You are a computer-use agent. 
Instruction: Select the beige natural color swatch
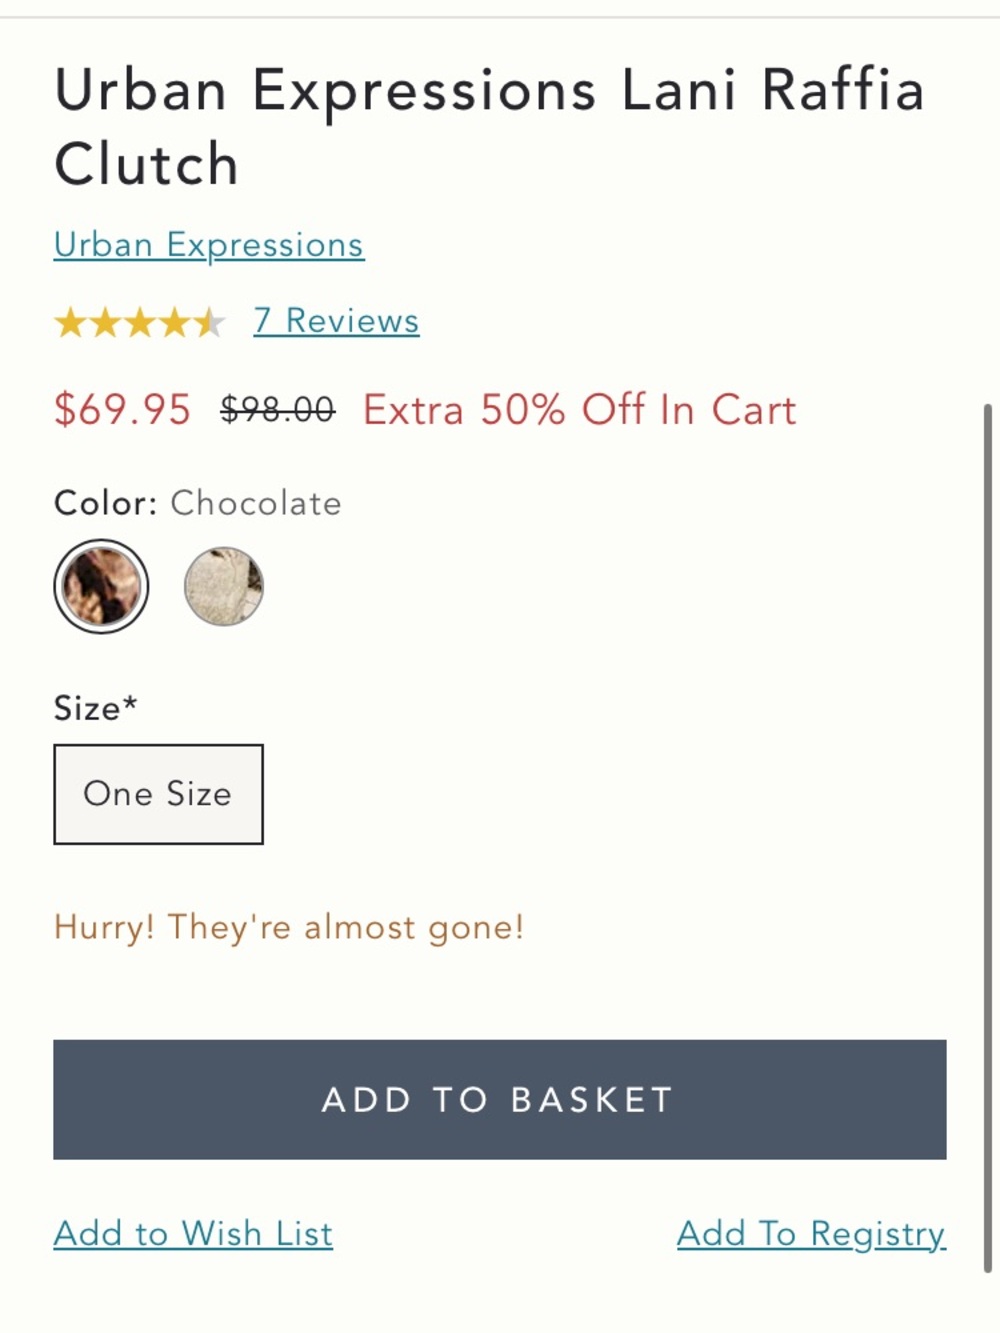224,586
